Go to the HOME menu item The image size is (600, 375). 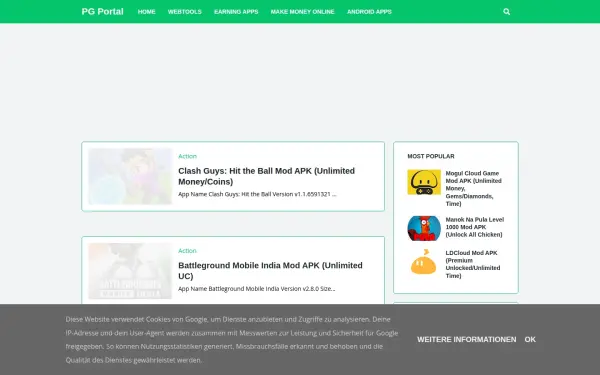pyautogui.click(x=146, y=12)
